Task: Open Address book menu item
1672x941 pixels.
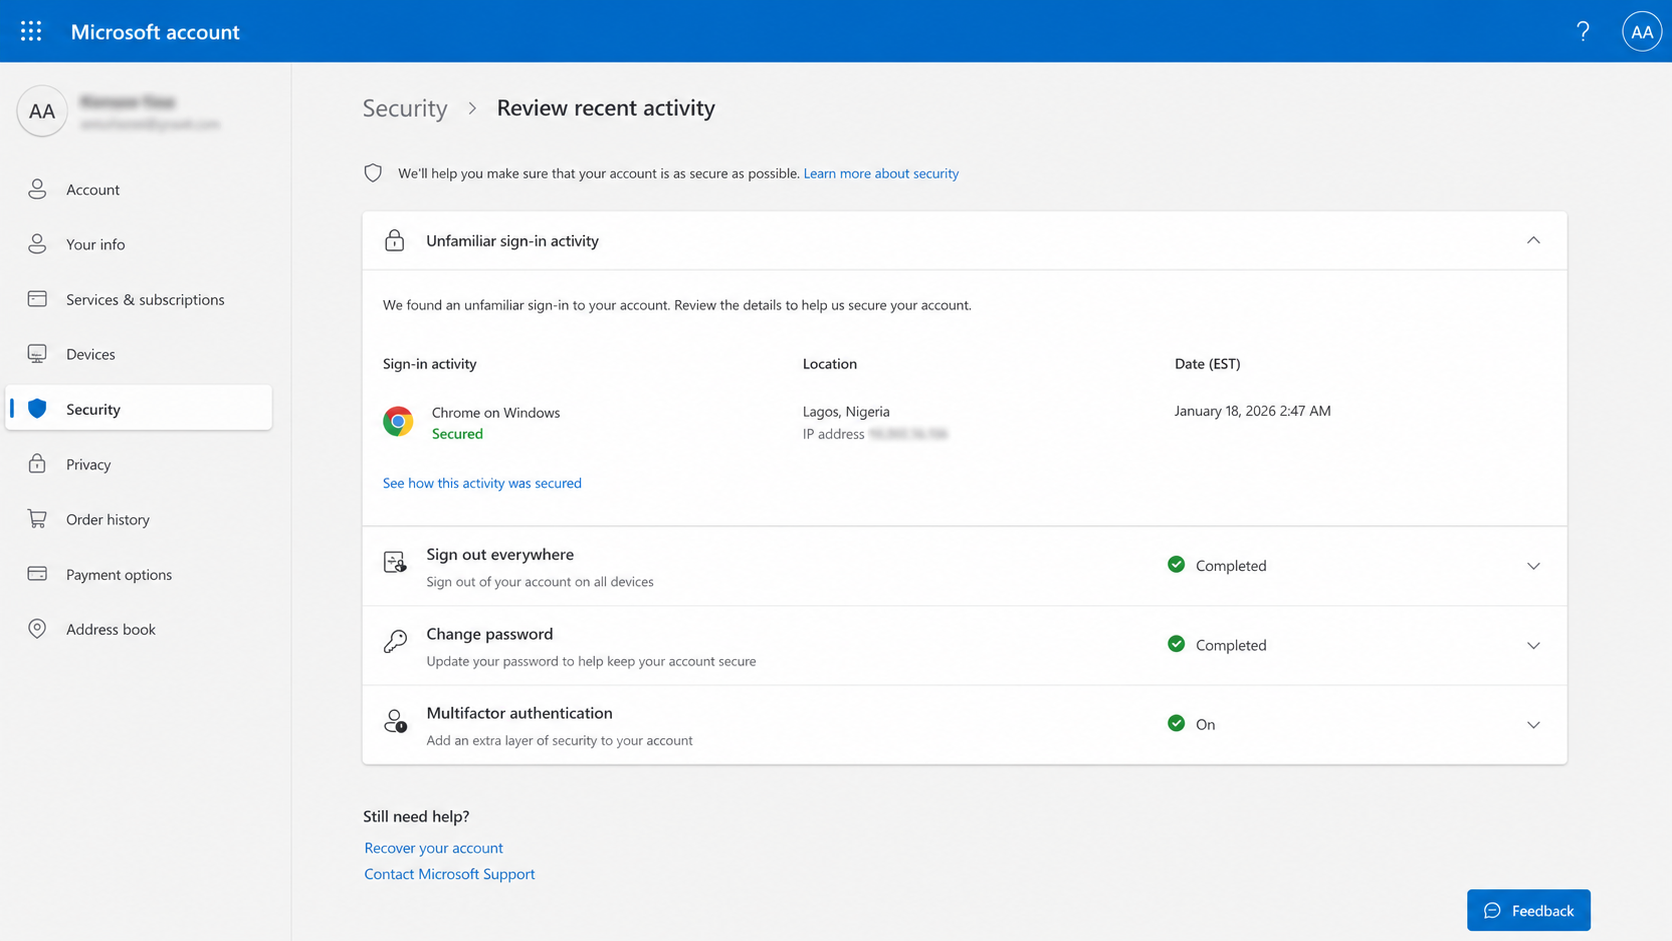Action: coord(139,629)
